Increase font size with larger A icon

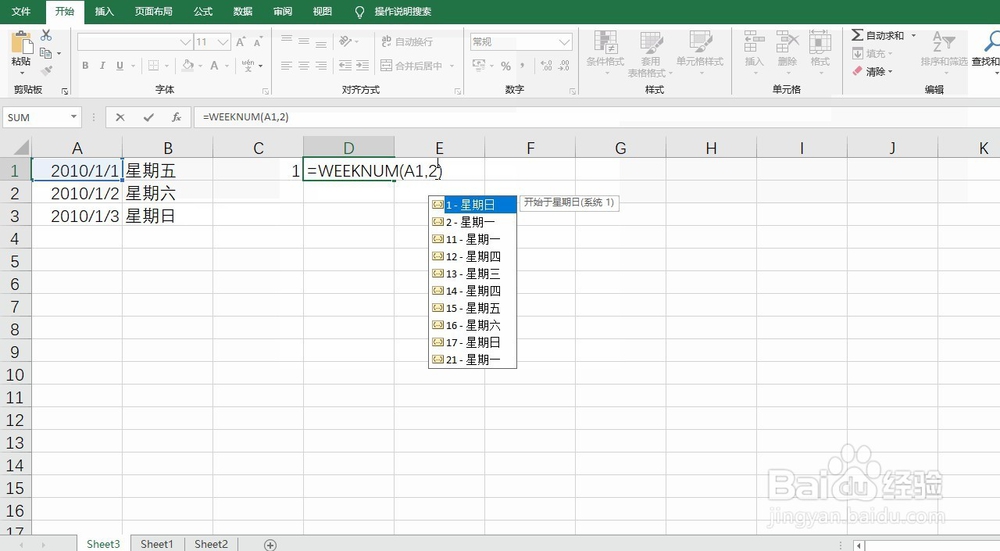(240, 42)
